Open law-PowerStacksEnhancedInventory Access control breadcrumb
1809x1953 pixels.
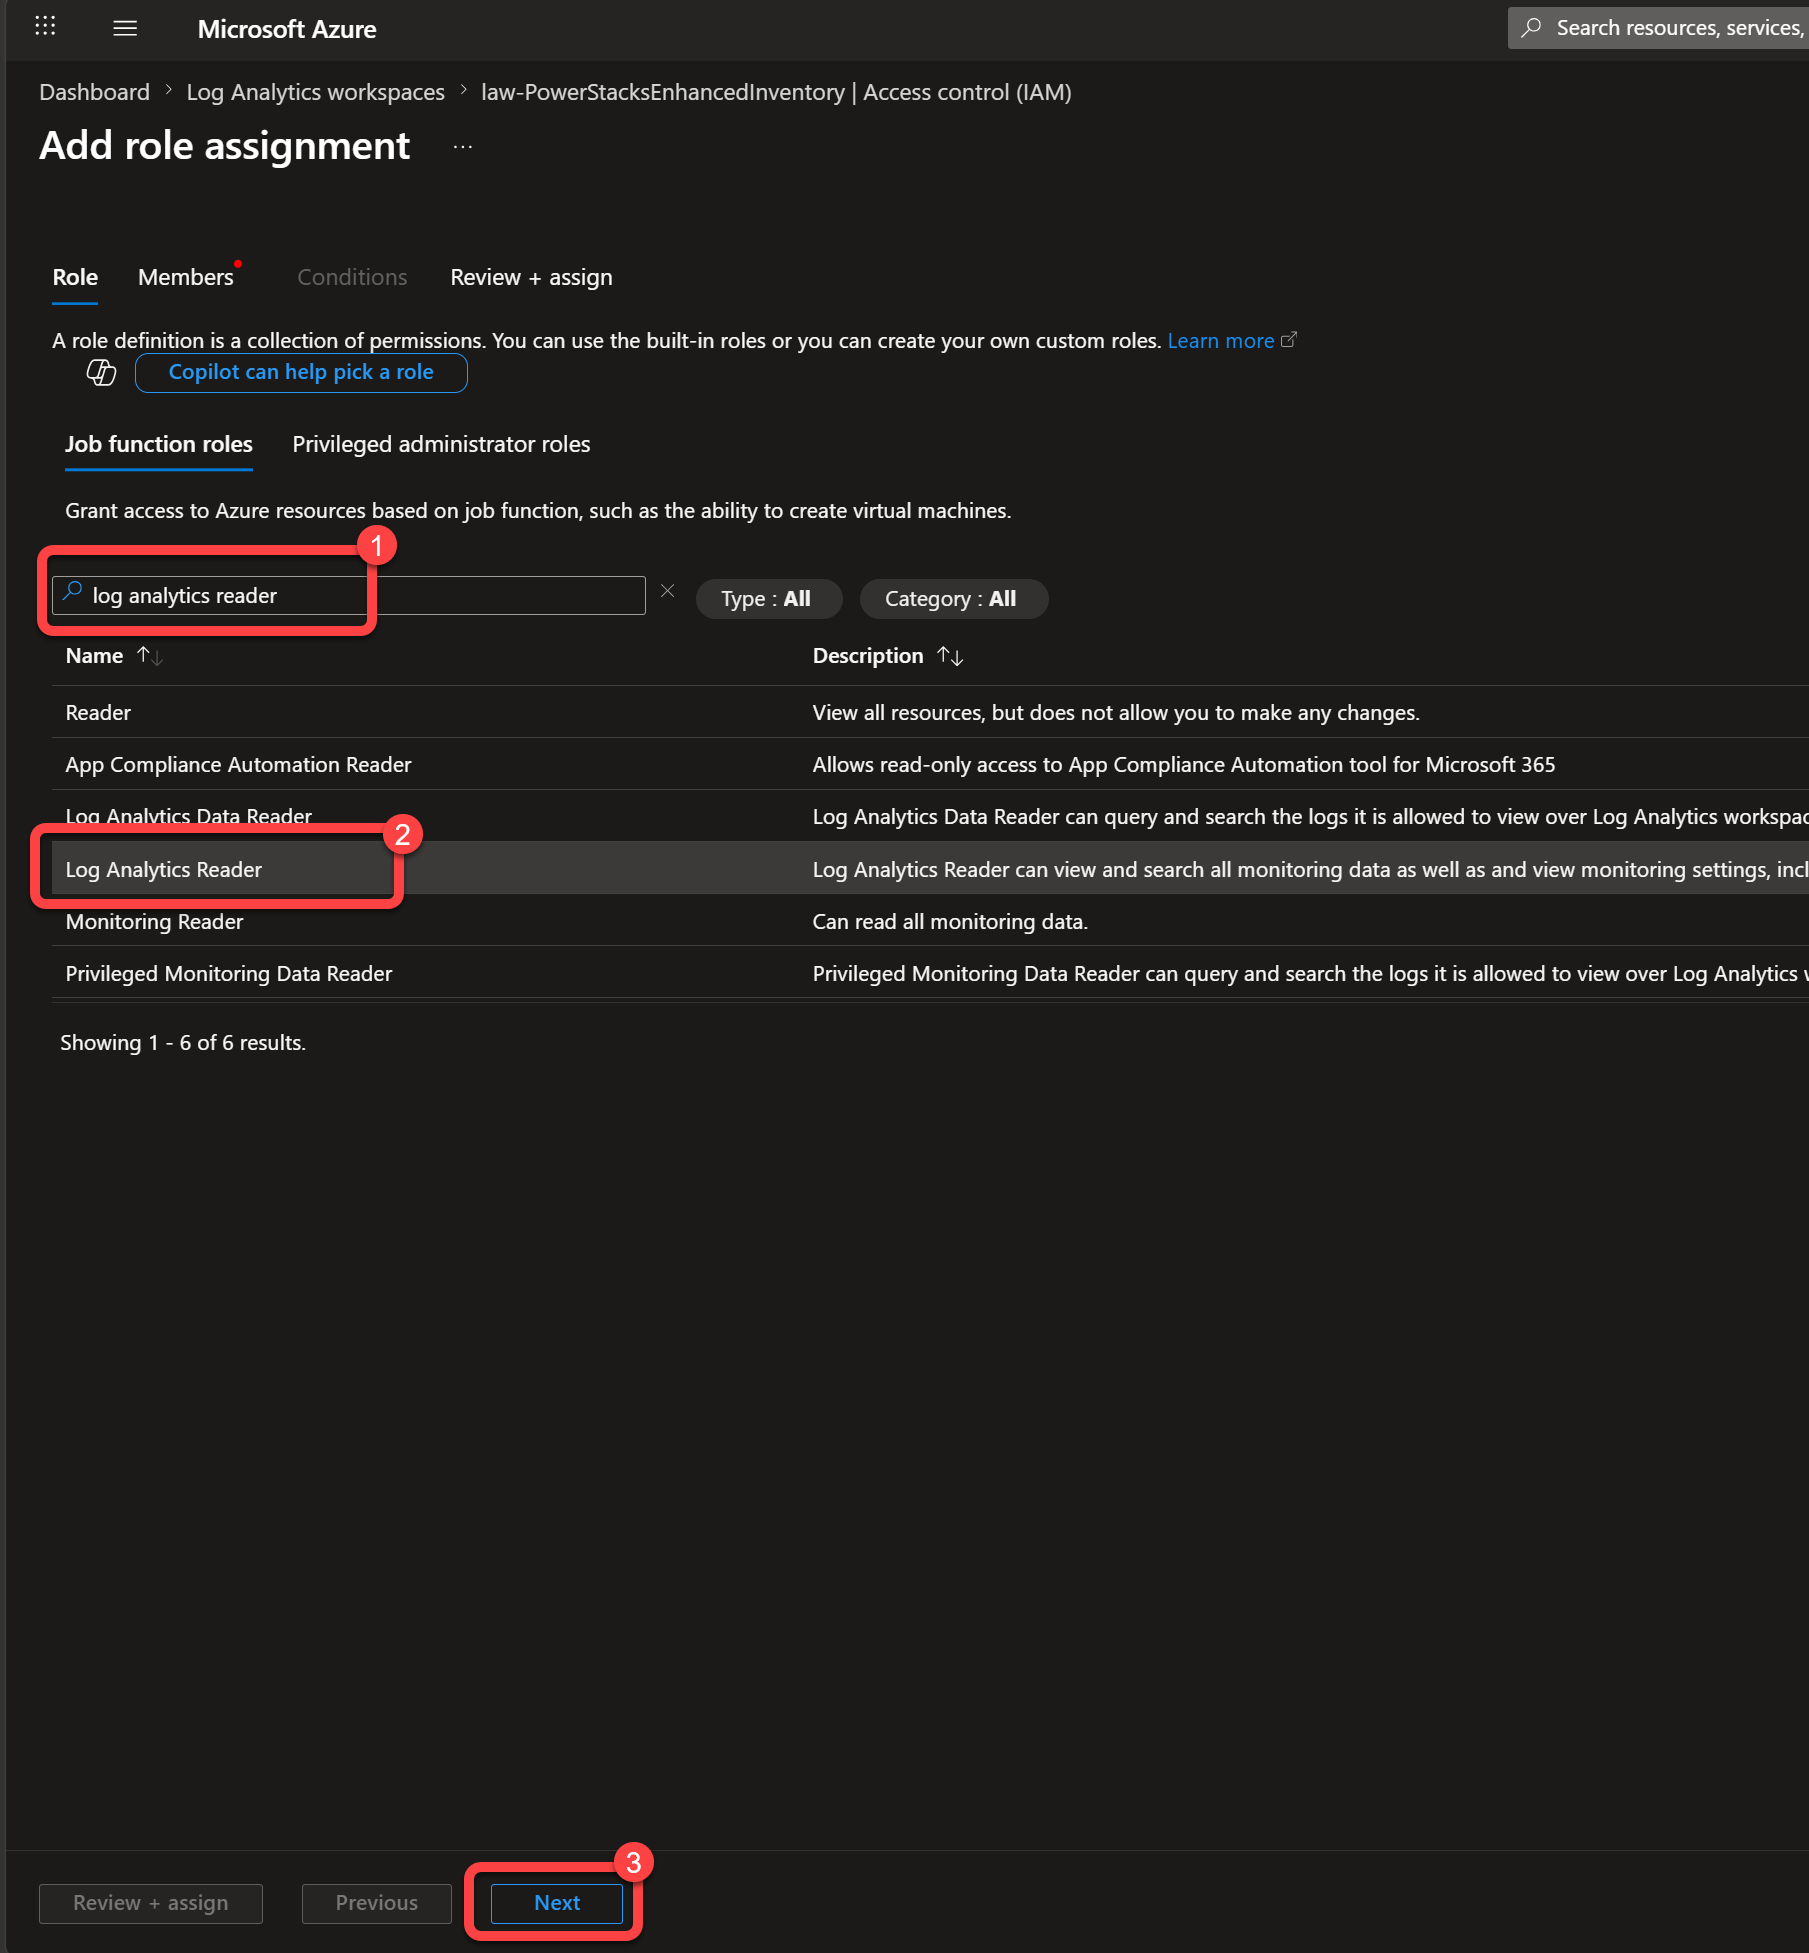point(776,92)
